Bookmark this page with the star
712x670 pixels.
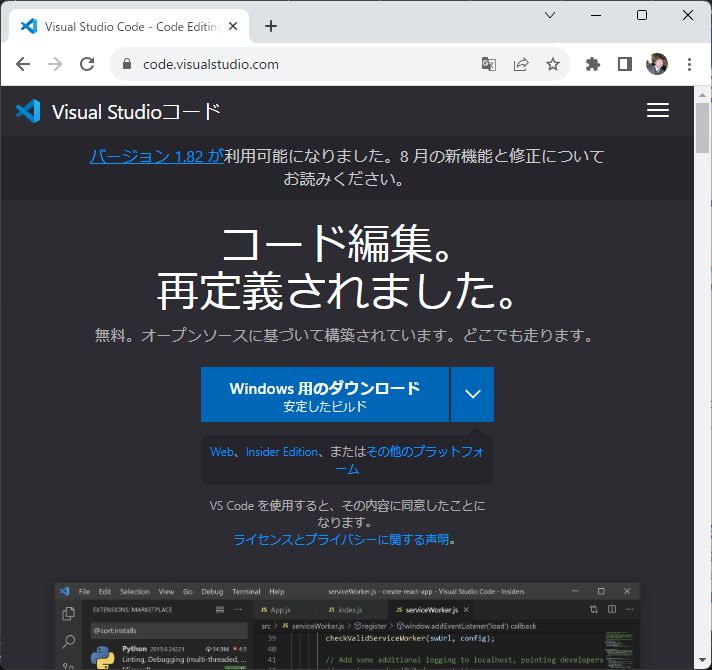(553, 64)
